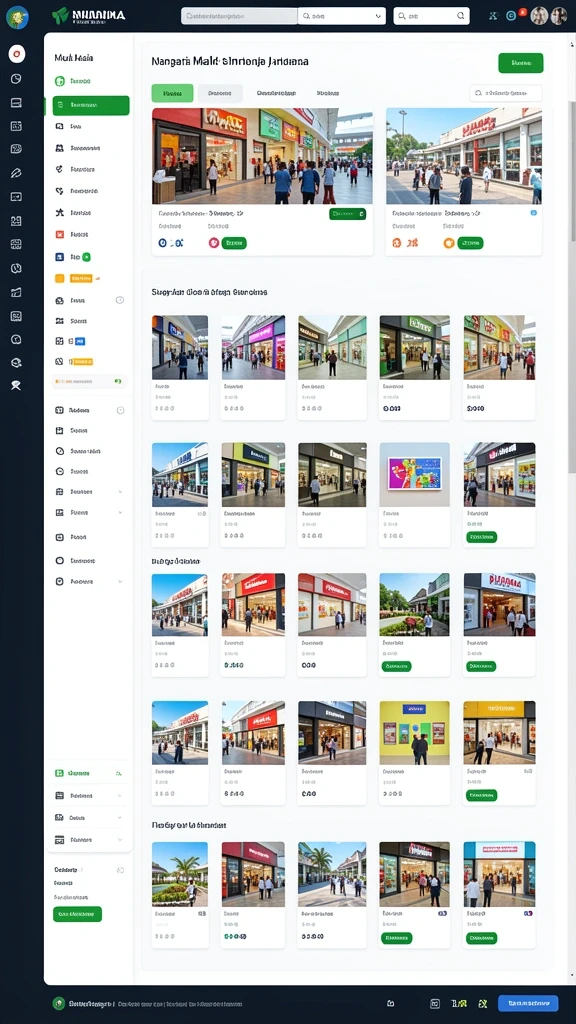Click green button under teal-framed storefront thumbnail
576x1024 pixels.
tap(481, 938)
